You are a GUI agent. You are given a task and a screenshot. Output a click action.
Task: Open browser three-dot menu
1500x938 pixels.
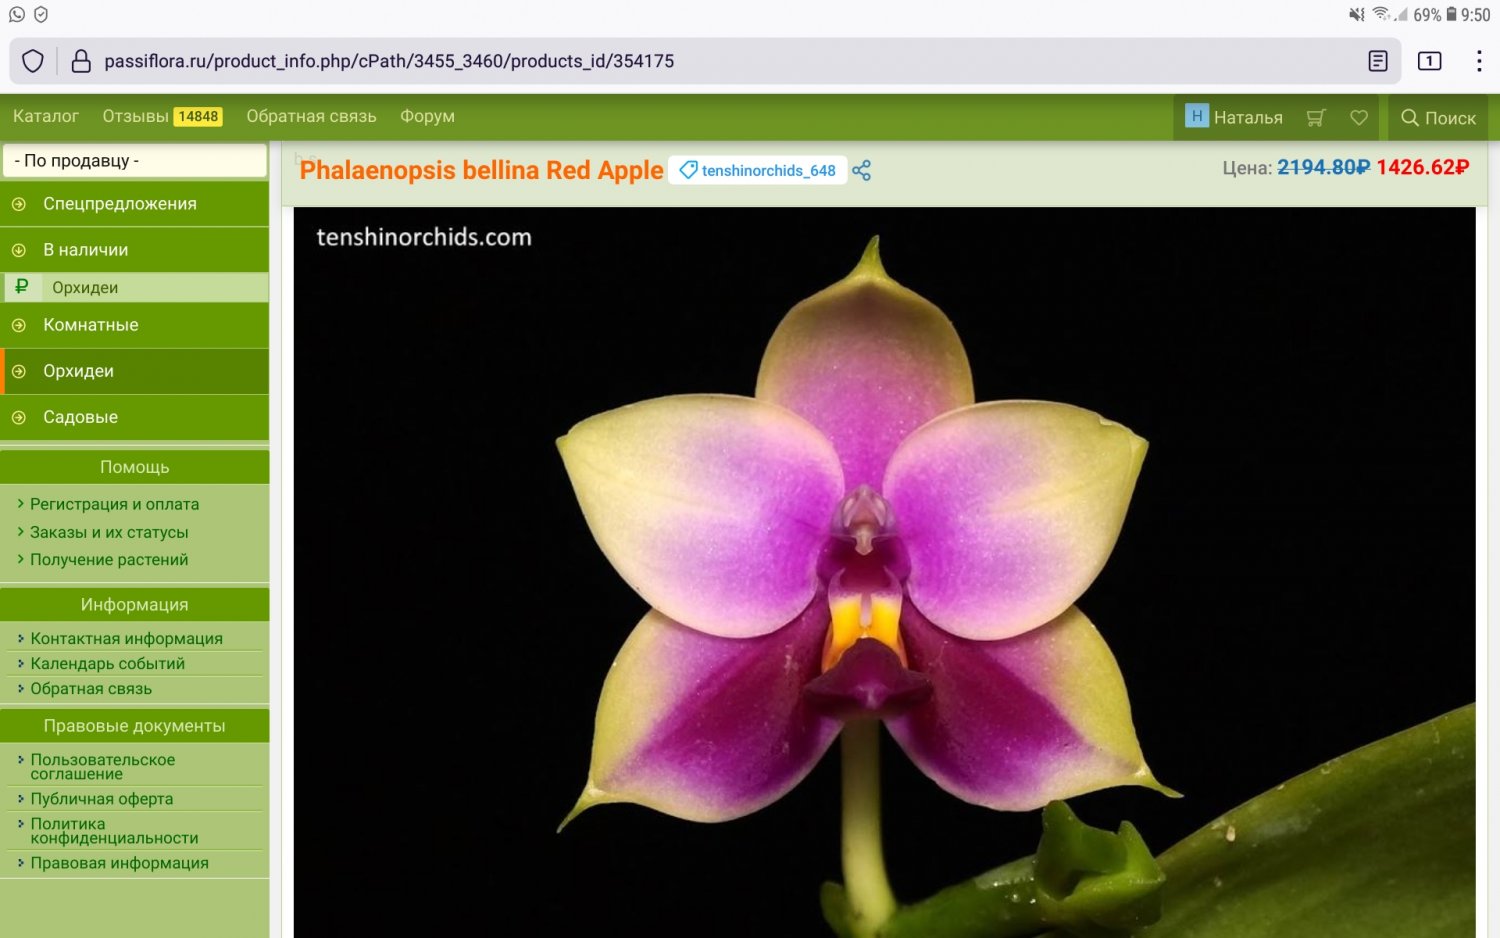1478,61
